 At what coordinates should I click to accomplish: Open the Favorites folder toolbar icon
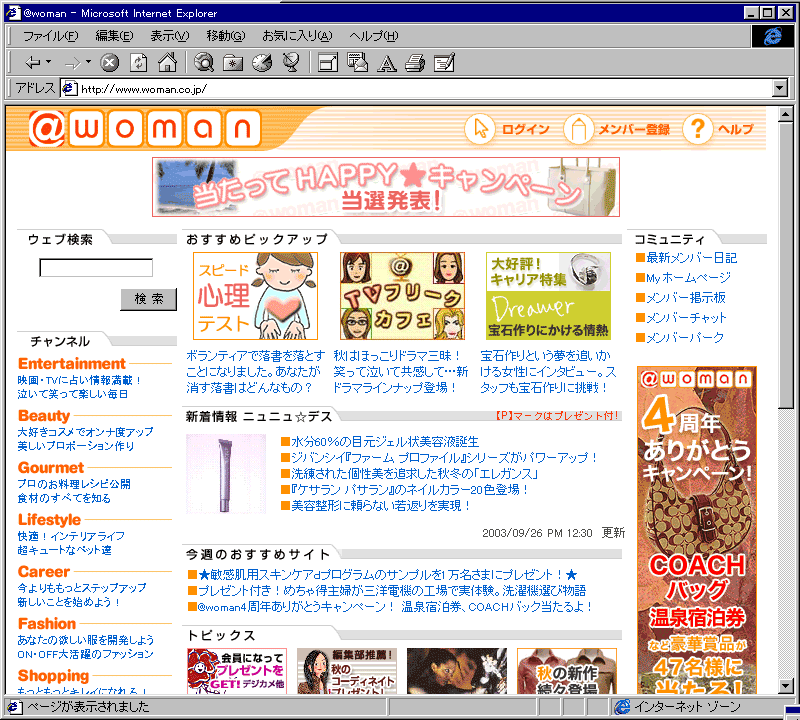[233, 63]
